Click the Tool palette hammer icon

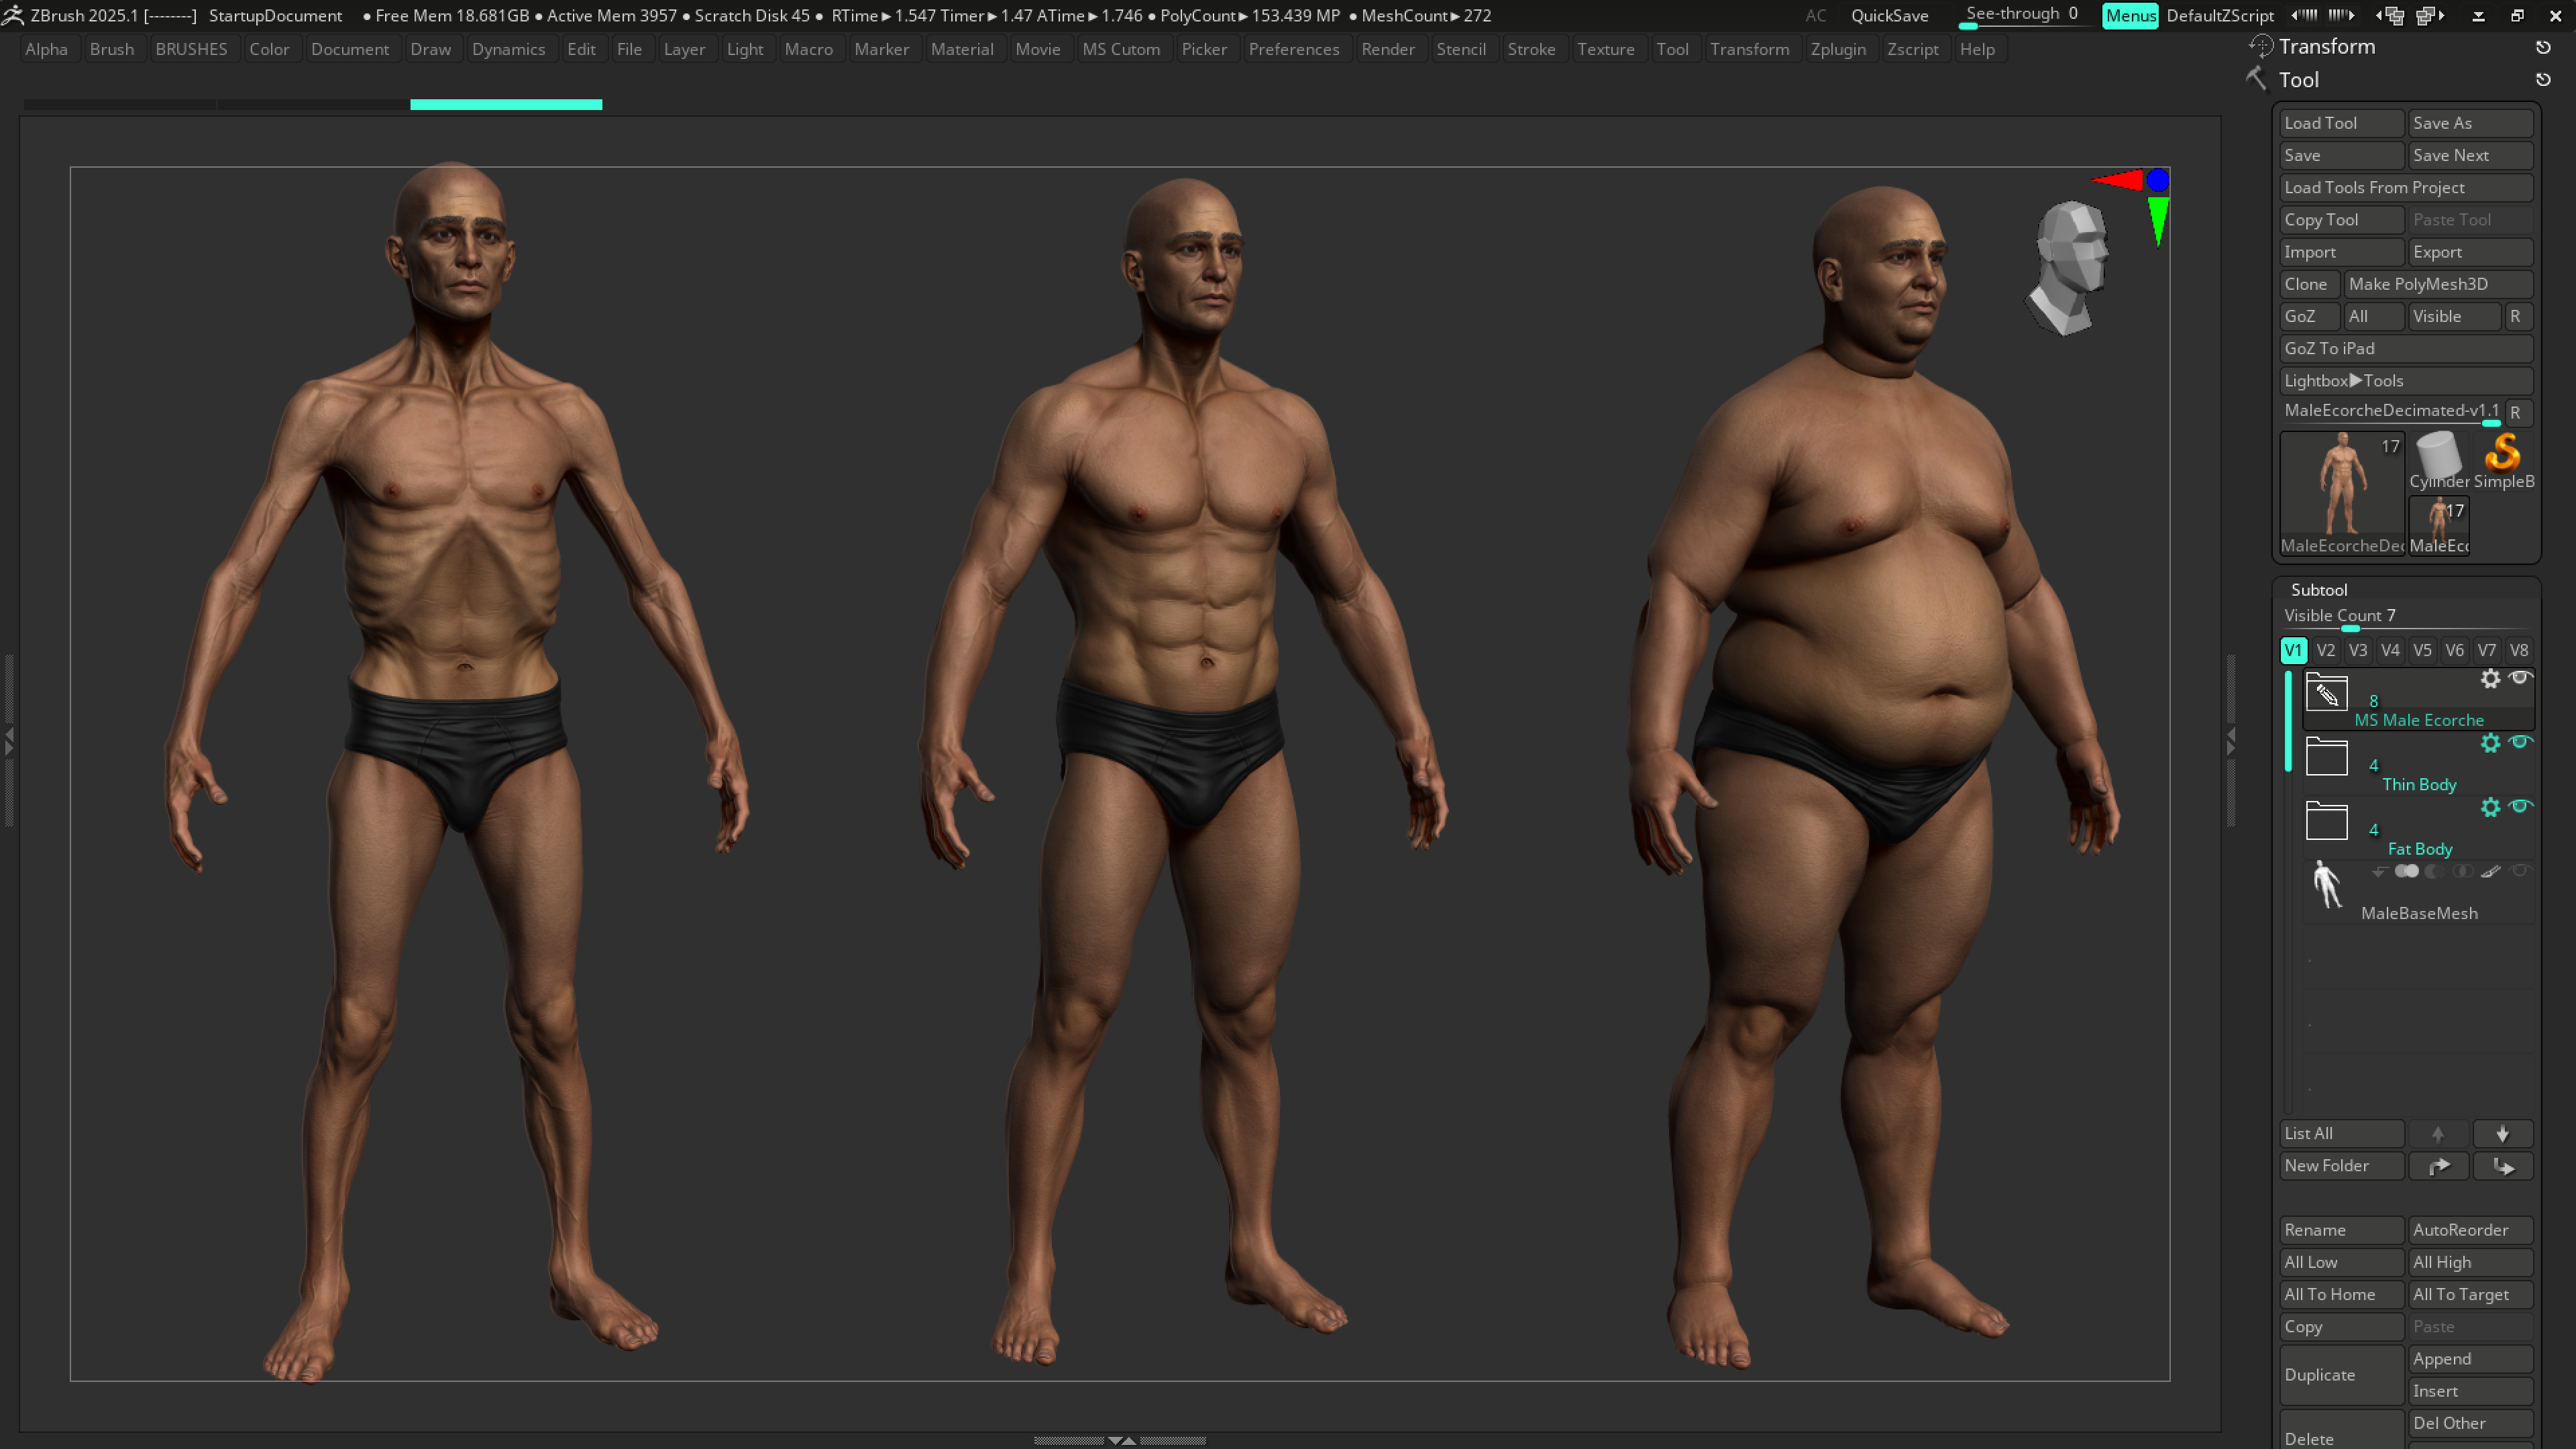pyautogui.click(x=2257, y=79)
